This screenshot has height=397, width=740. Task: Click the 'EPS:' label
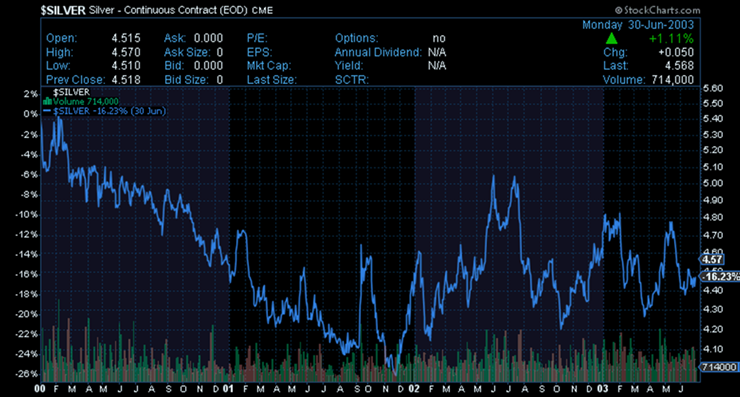pos(259,52)
